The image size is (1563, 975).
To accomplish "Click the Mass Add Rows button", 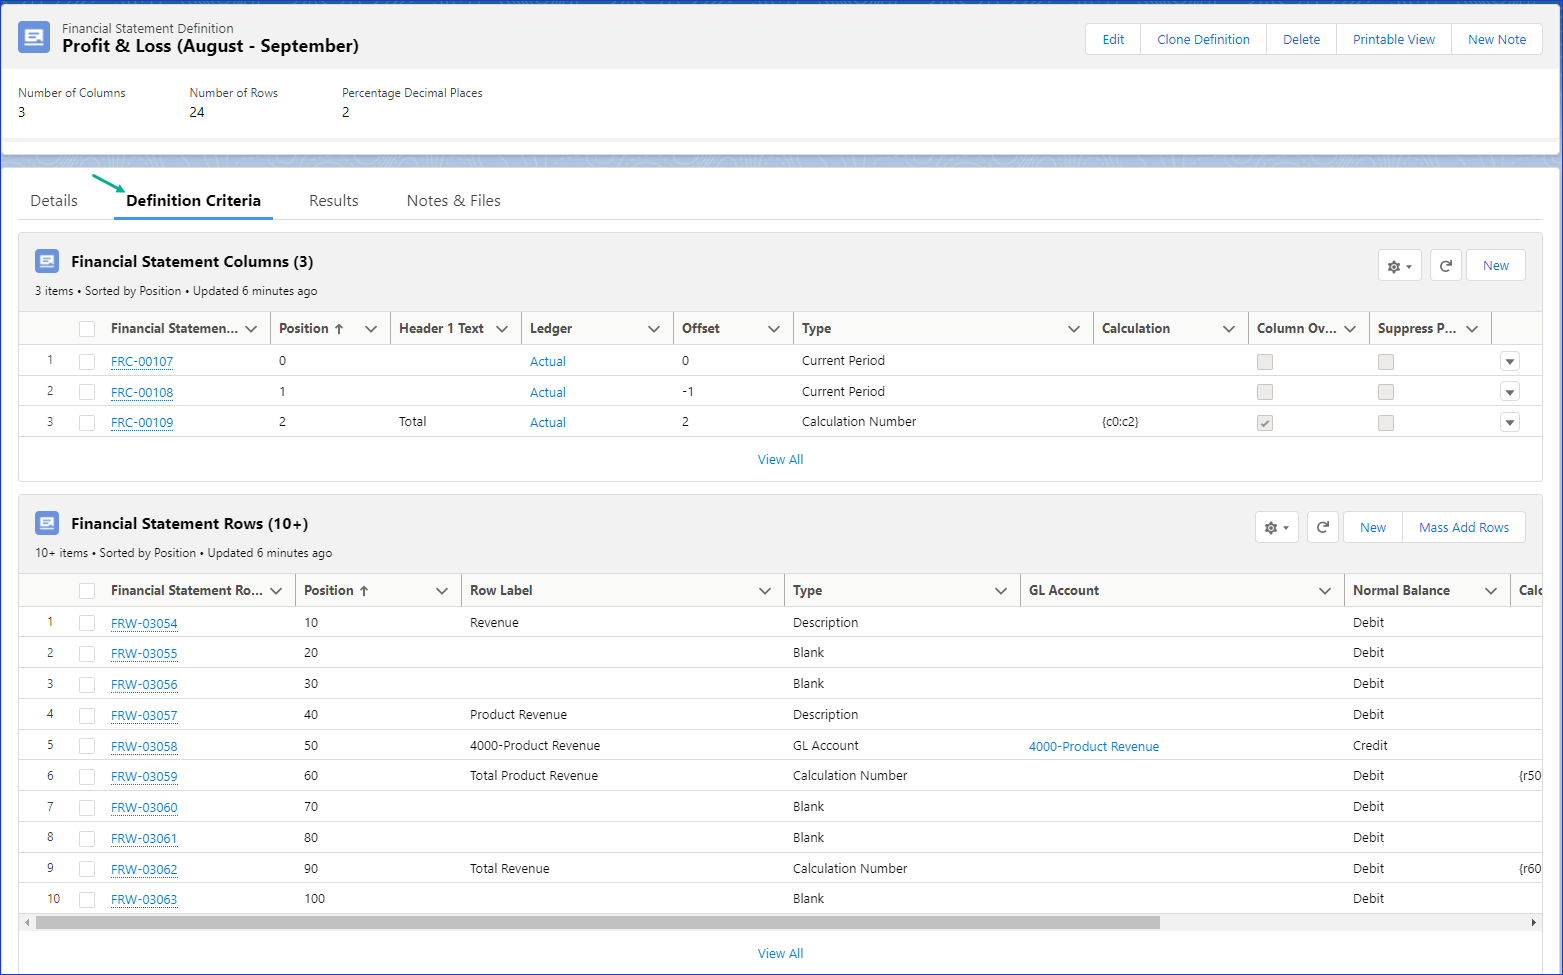I will pos(1463,528).
